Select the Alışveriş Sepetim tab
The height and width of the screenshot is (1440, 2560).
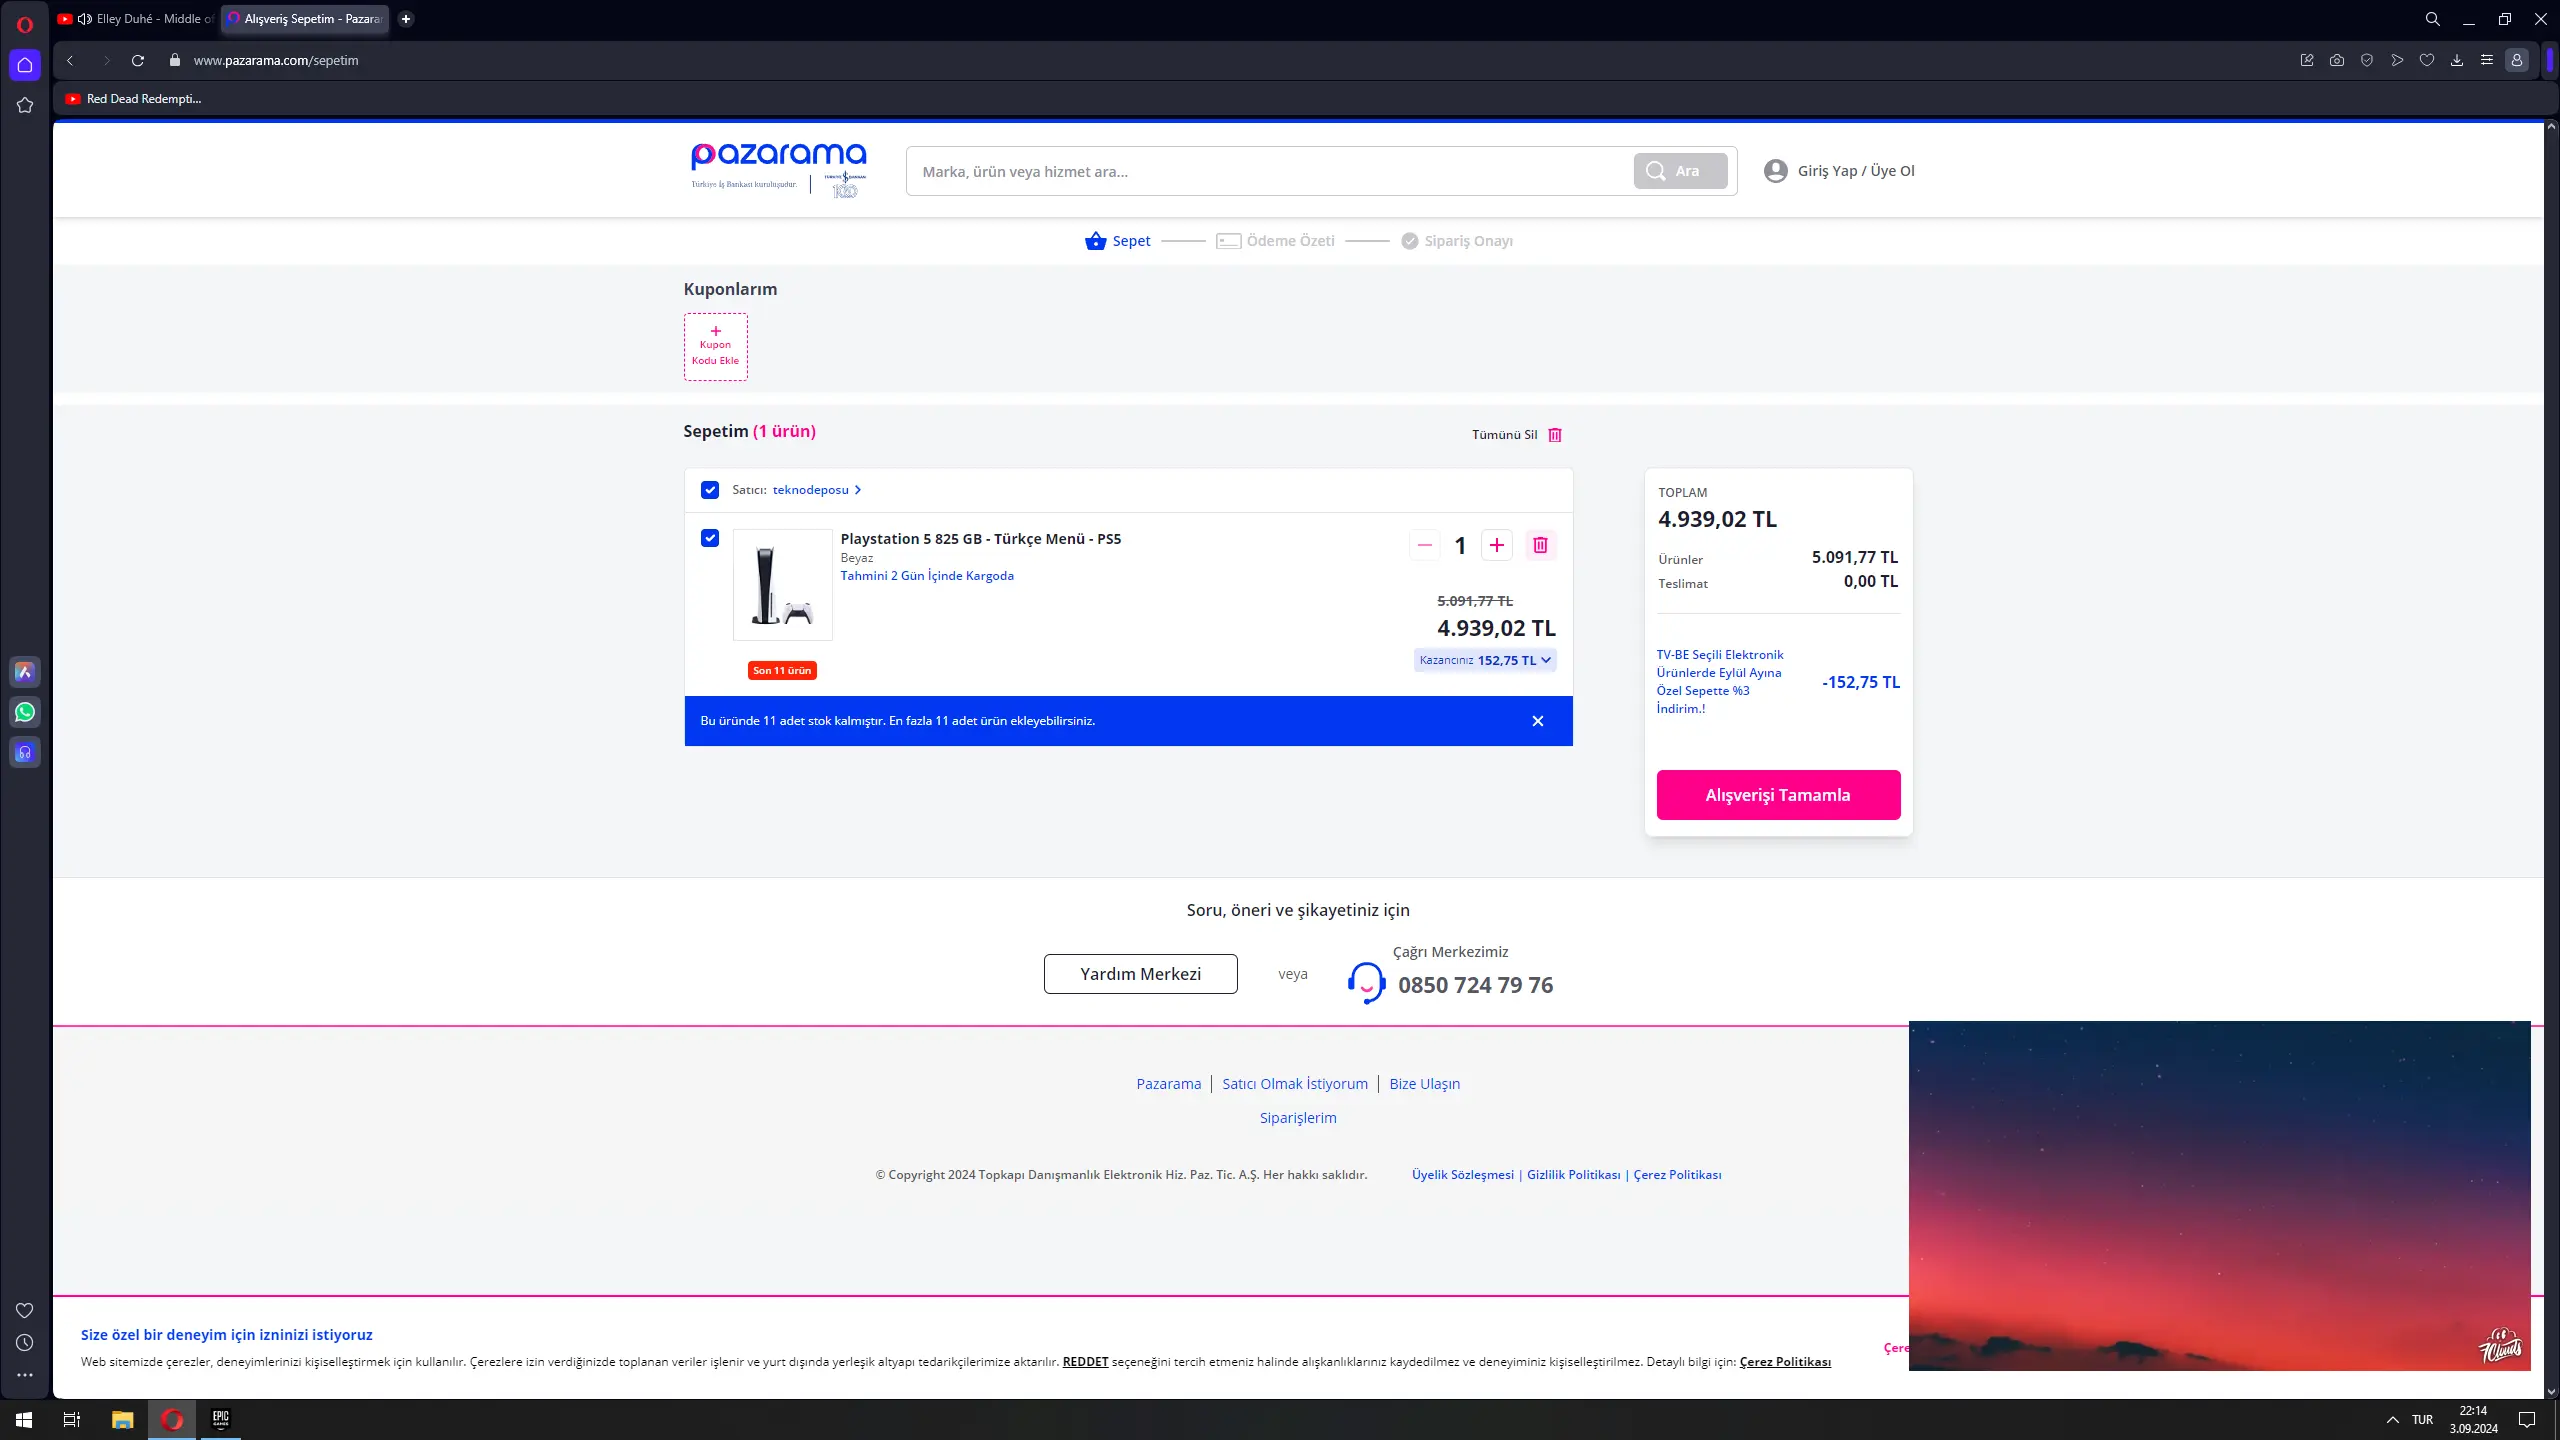click(305, 19)
